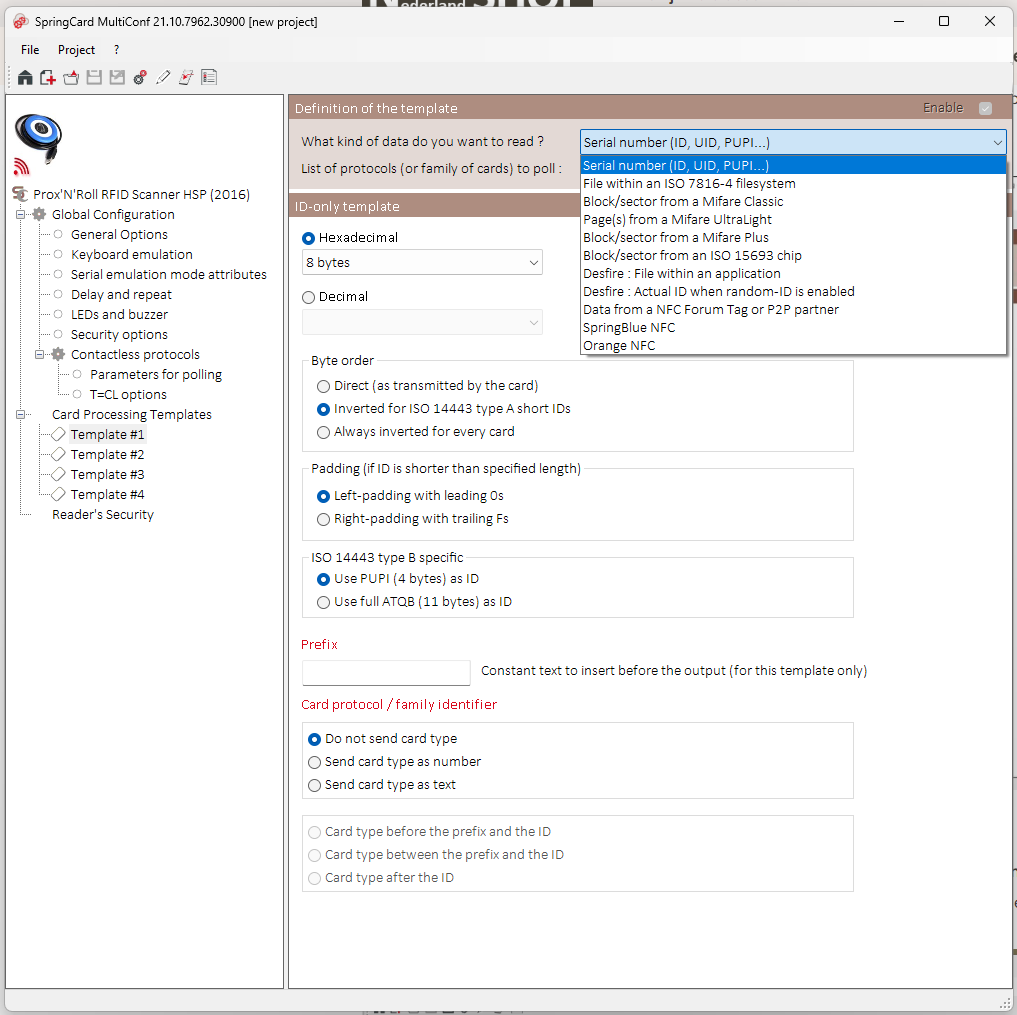The image size is (1017, 1015).
Task: Toggle the Enable checkbox in template header
Action: [x=985, y=108]
